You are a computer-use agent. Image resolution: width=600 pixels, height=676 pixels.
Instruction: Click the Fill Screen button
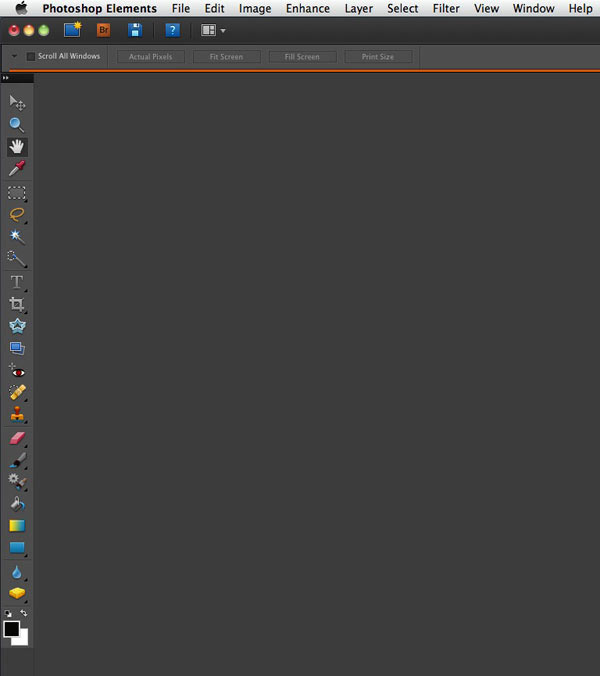(302, 56)
